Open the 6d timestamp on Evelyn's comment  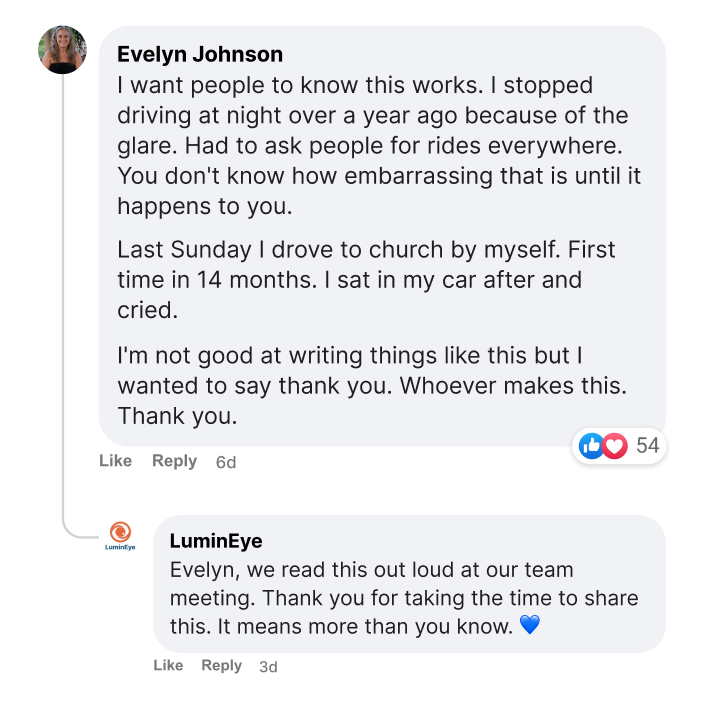pos(226,462)
